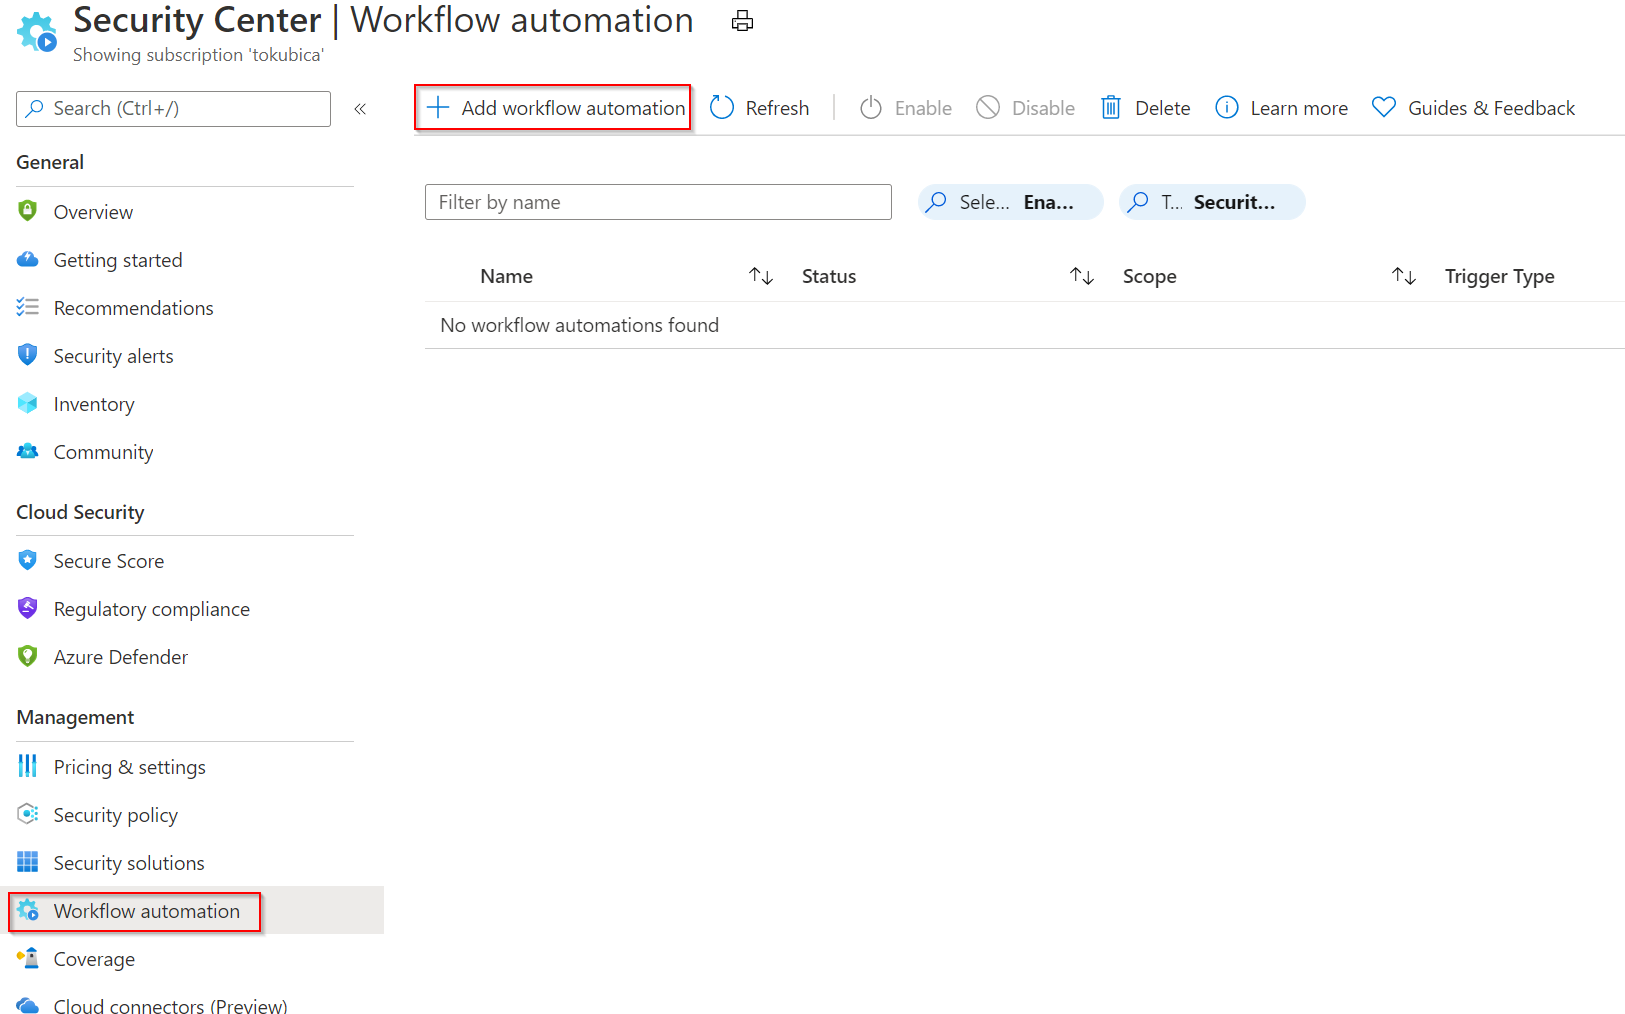Click the sidebar Search box

tap(173, 109)
